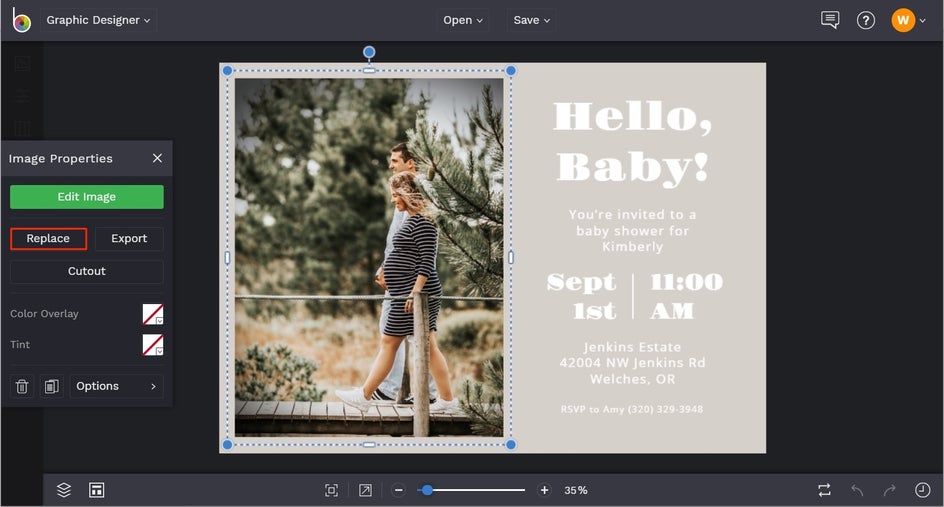The width and height of the screenshot is (944, 507).
Task: Expand the Graphic Designer dropdown
Action: [x=98, y=20]
